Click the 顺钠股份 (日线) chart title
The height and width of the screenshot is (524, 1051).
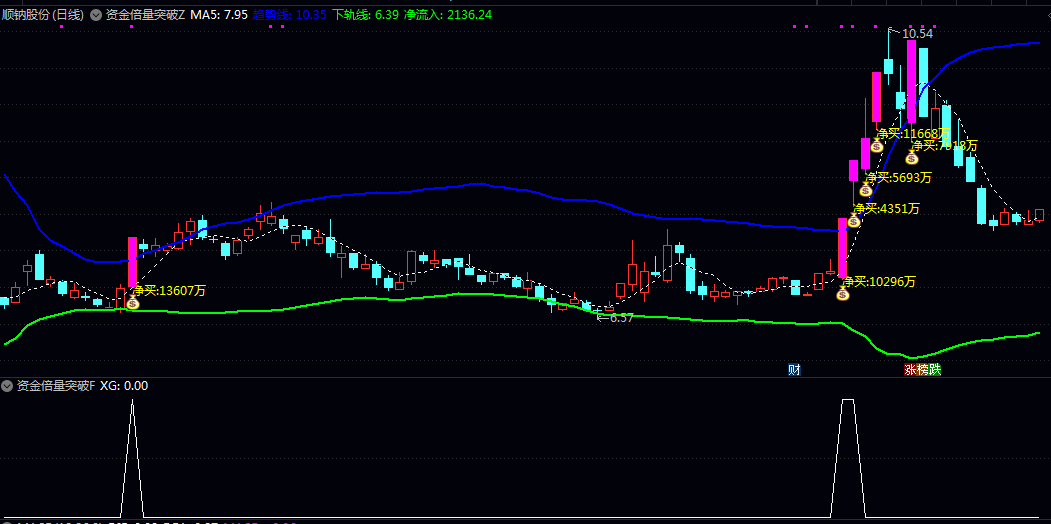(x=42, y=15)
